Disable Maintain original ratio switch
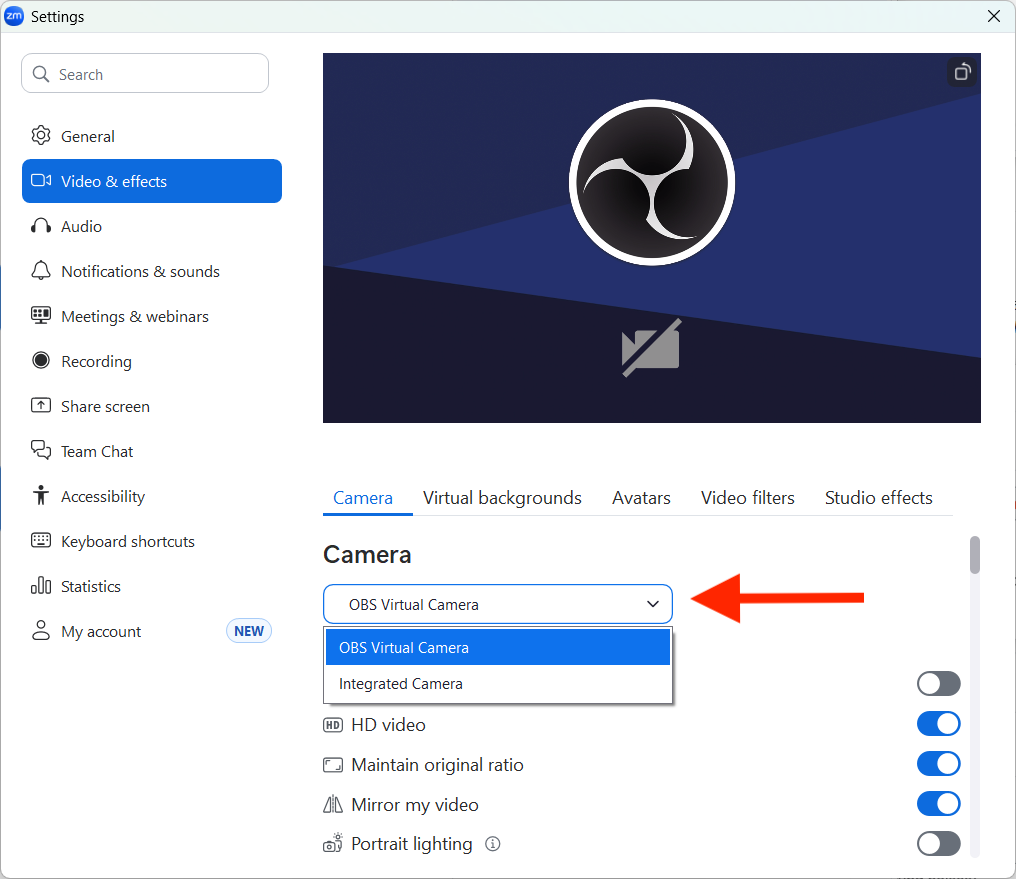This screenshot has height=879, width=1016. (938, 764)
